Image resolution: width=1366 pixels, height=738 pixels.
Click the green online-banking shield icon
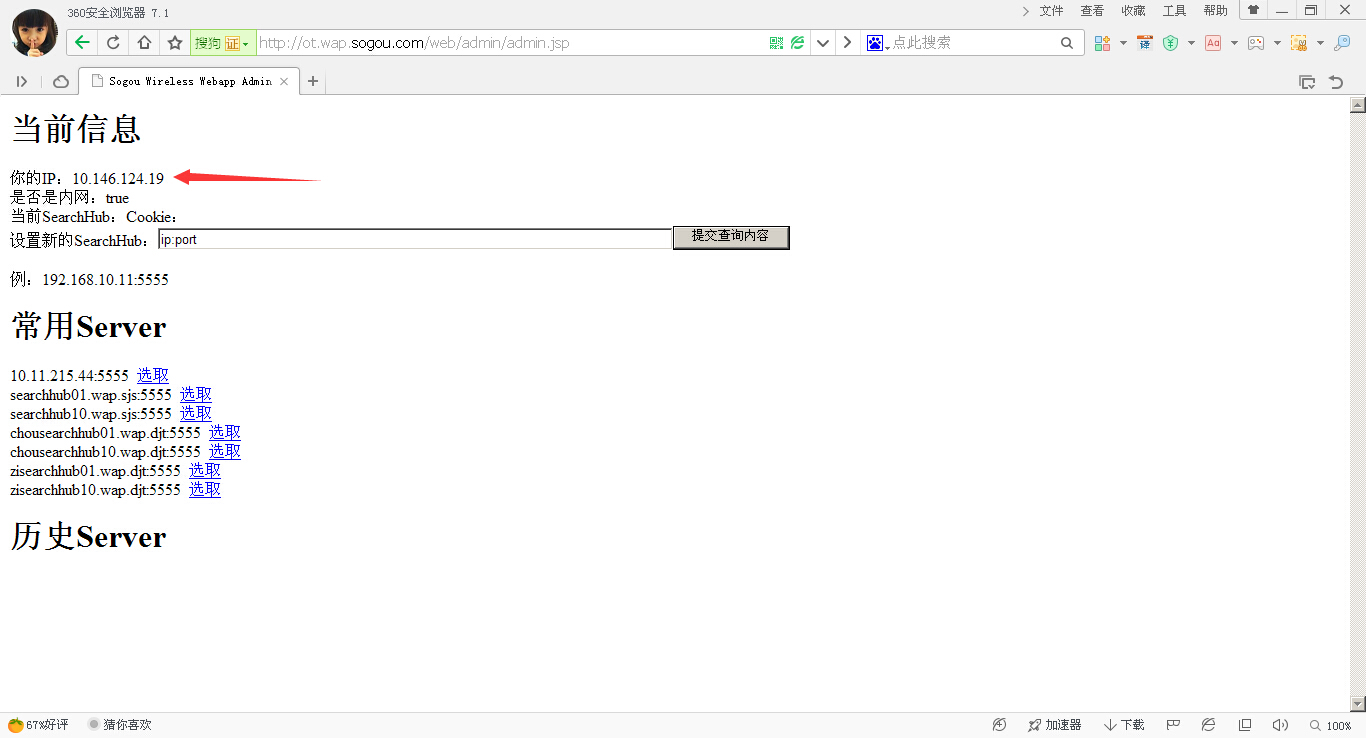click(x=1170, y=43)
